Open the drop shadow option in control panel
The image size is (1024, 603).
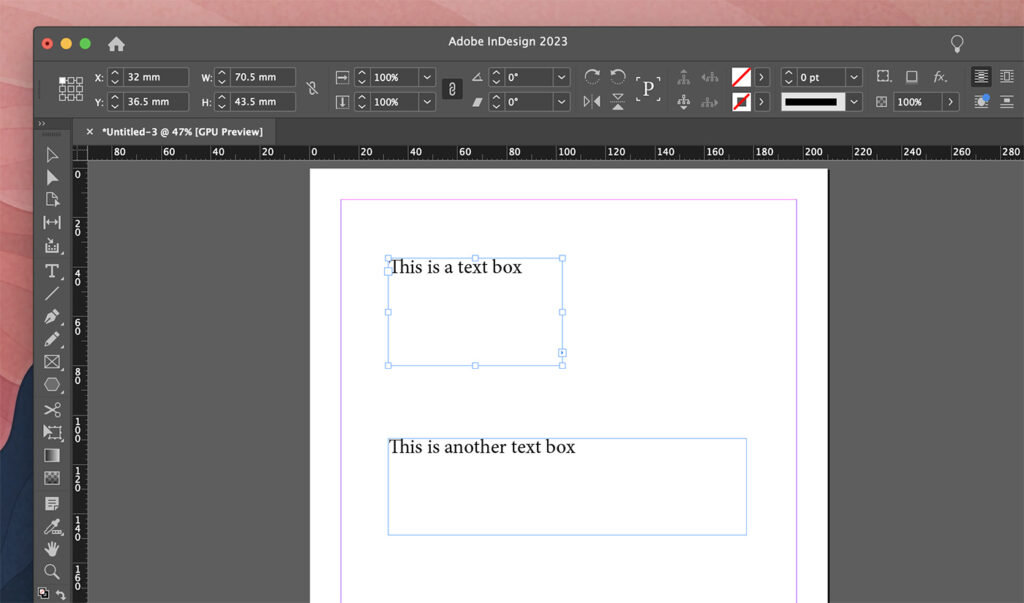click(x=912, y=76)
